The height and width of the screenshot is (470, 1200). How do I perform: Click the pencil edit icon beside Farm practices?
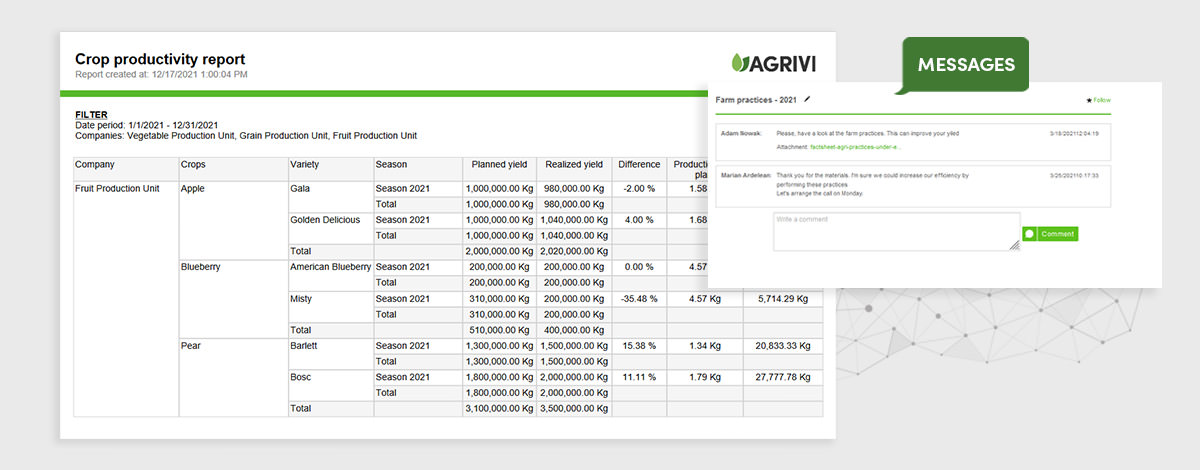pyautogui.click(x=807, y=100)
